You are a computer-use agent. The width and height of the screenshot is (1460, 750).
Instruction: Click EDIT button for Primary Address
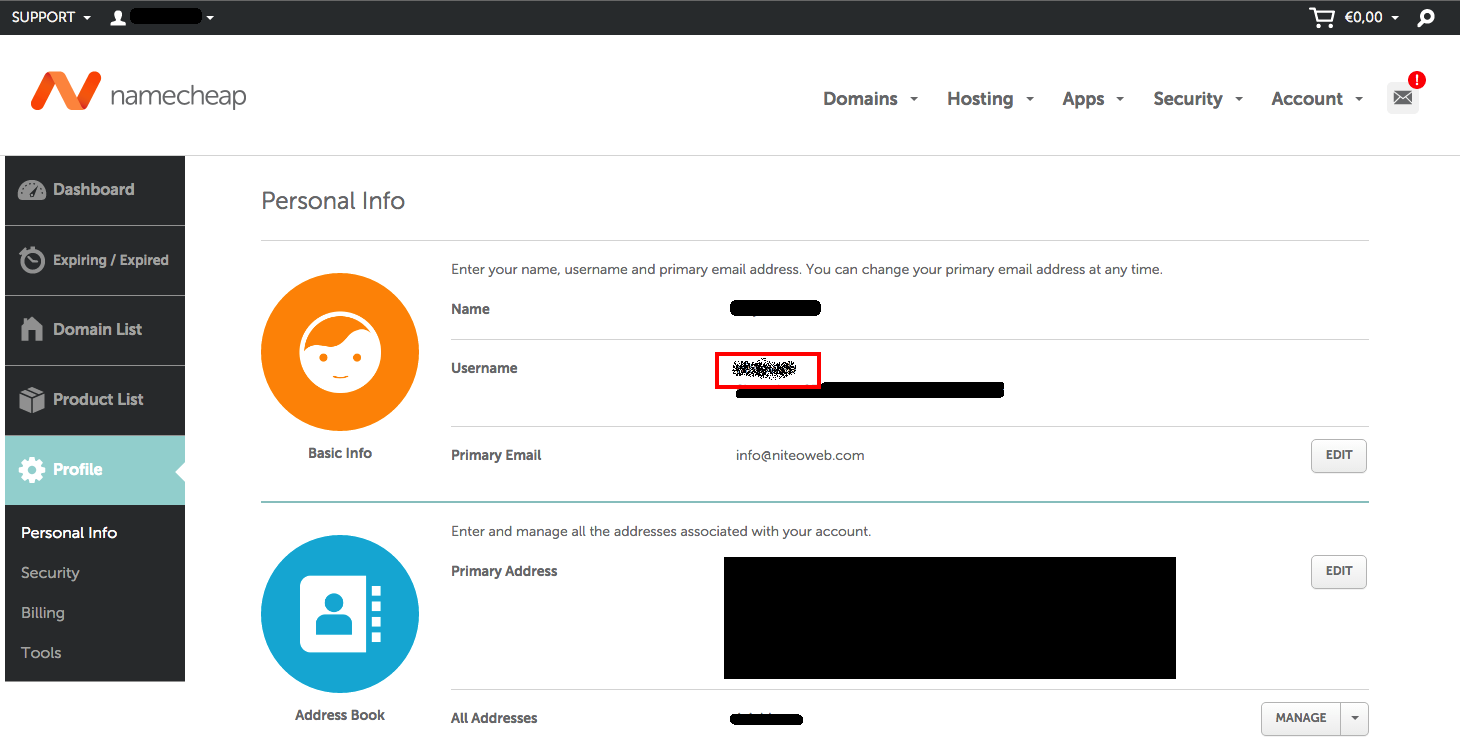[x=1339, y=572]
